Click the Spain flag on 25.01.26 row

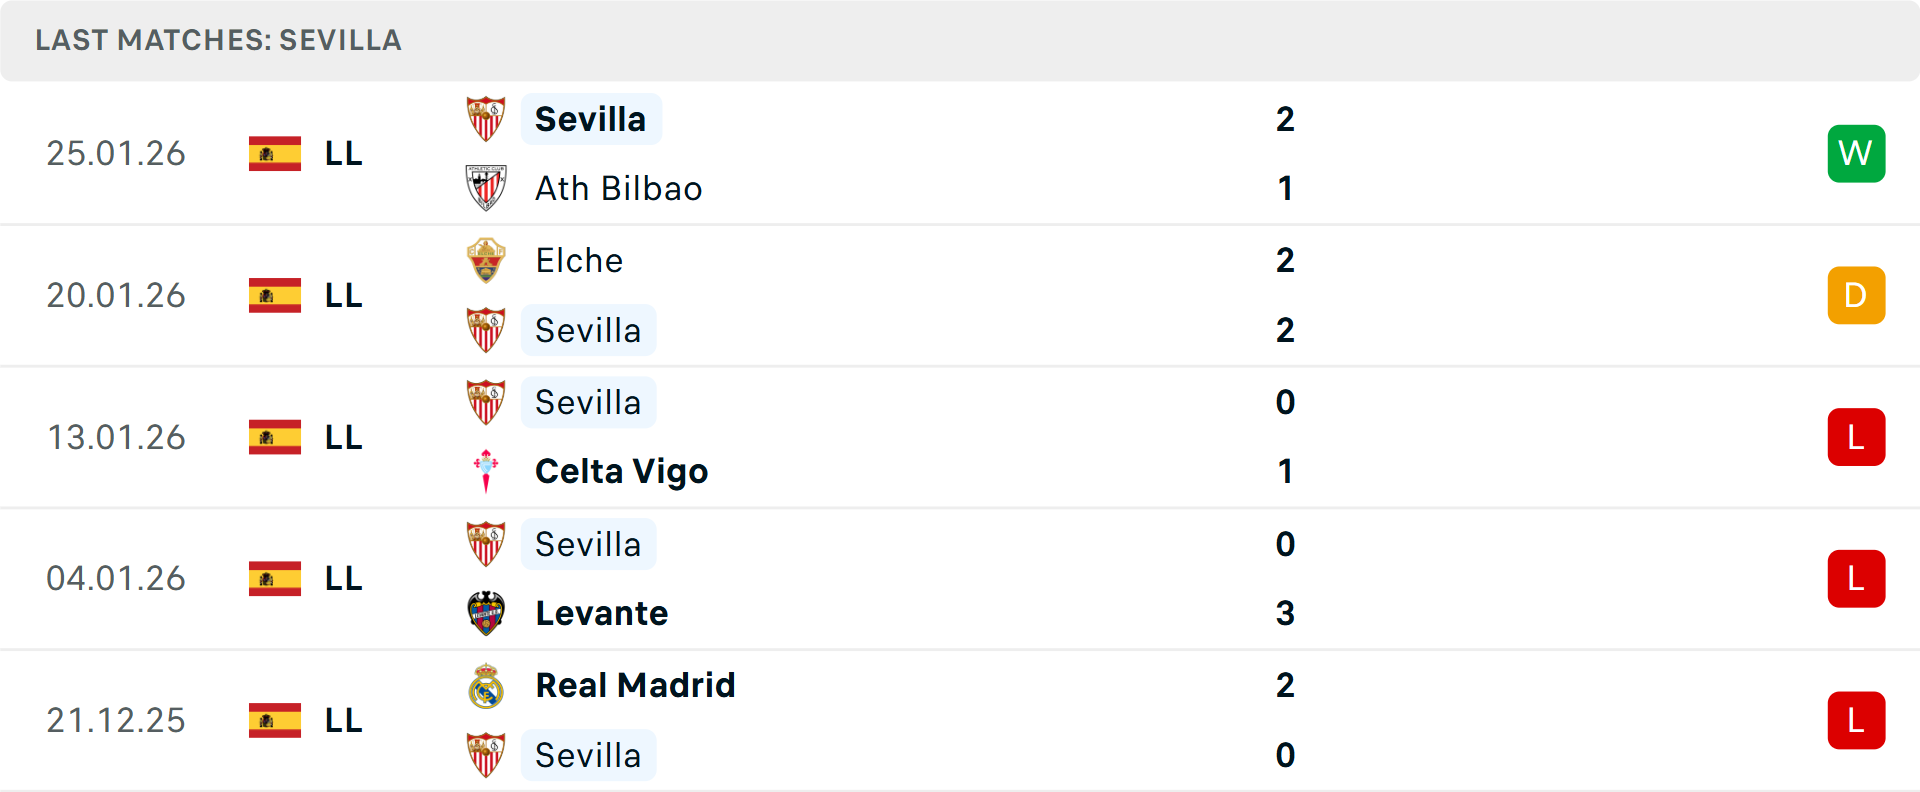tap(275, 154)
